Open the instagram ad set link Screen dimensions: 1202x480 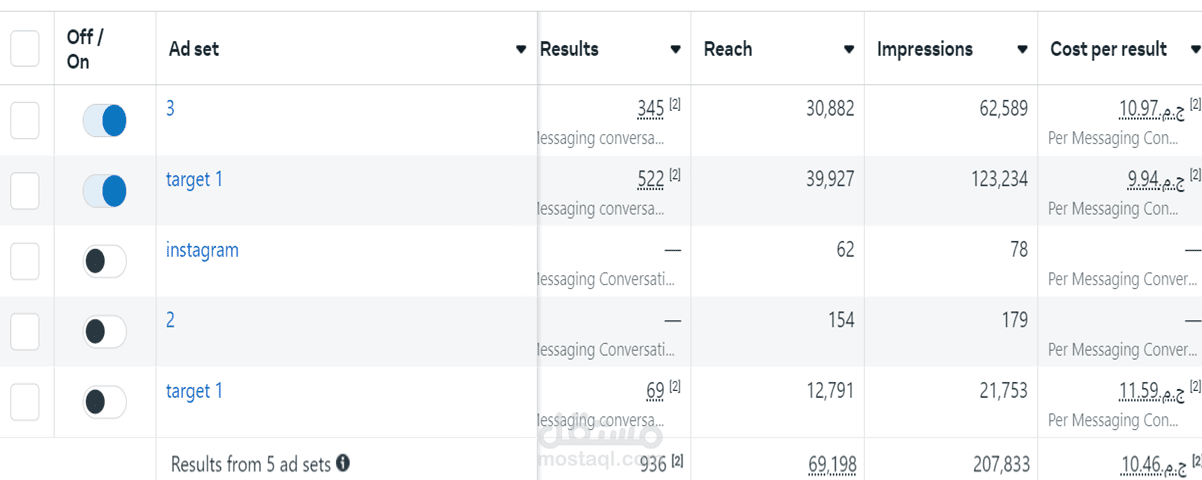[202, 250]
